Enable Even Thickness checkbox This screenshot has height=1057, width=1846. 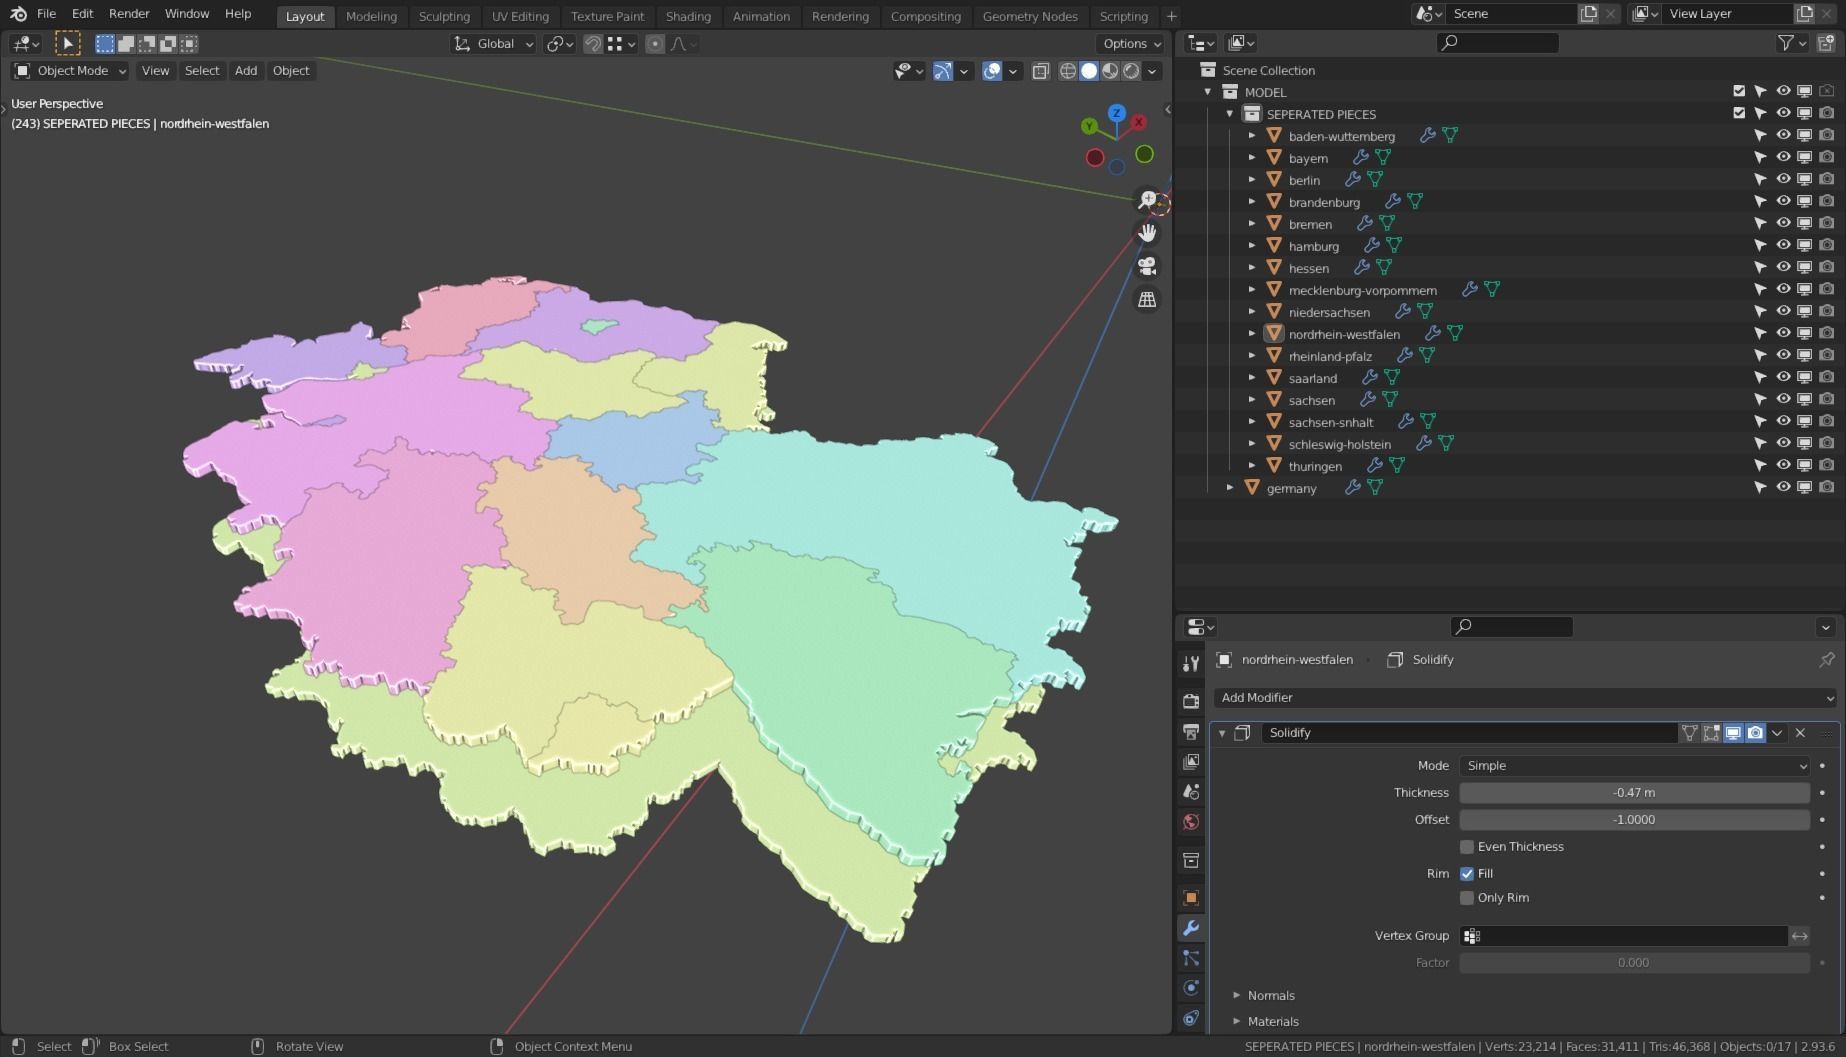(x=1467, y=847)
